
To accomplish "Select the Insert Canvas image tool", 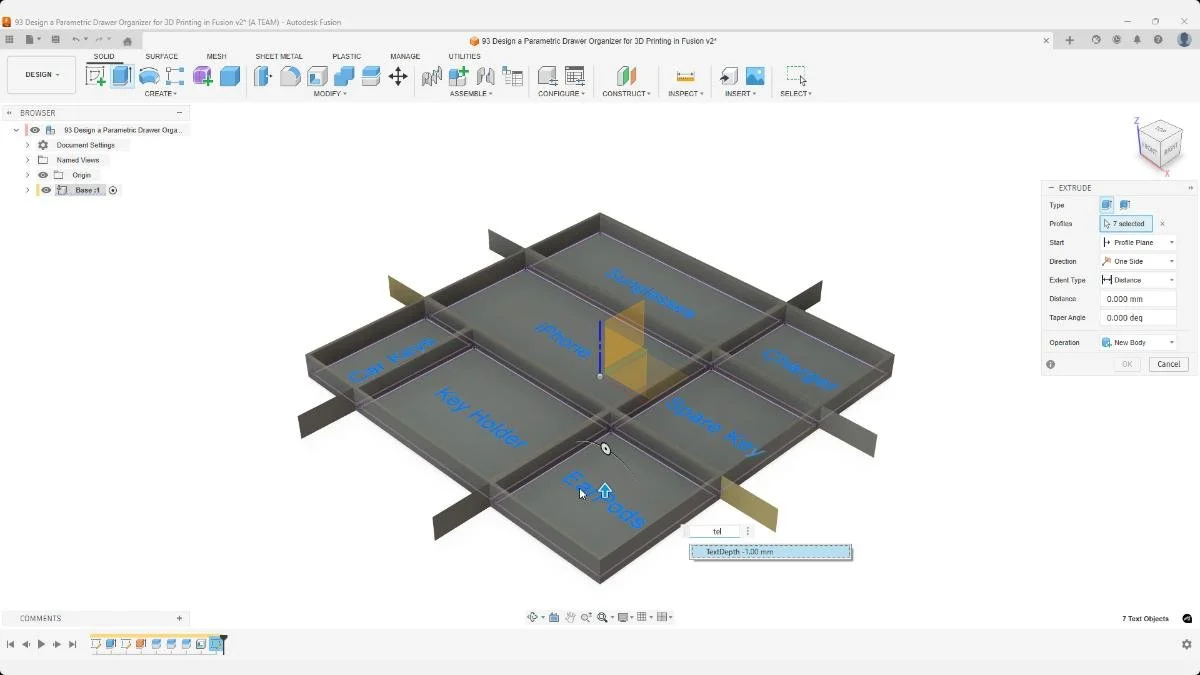I will [x=756, y=76].
